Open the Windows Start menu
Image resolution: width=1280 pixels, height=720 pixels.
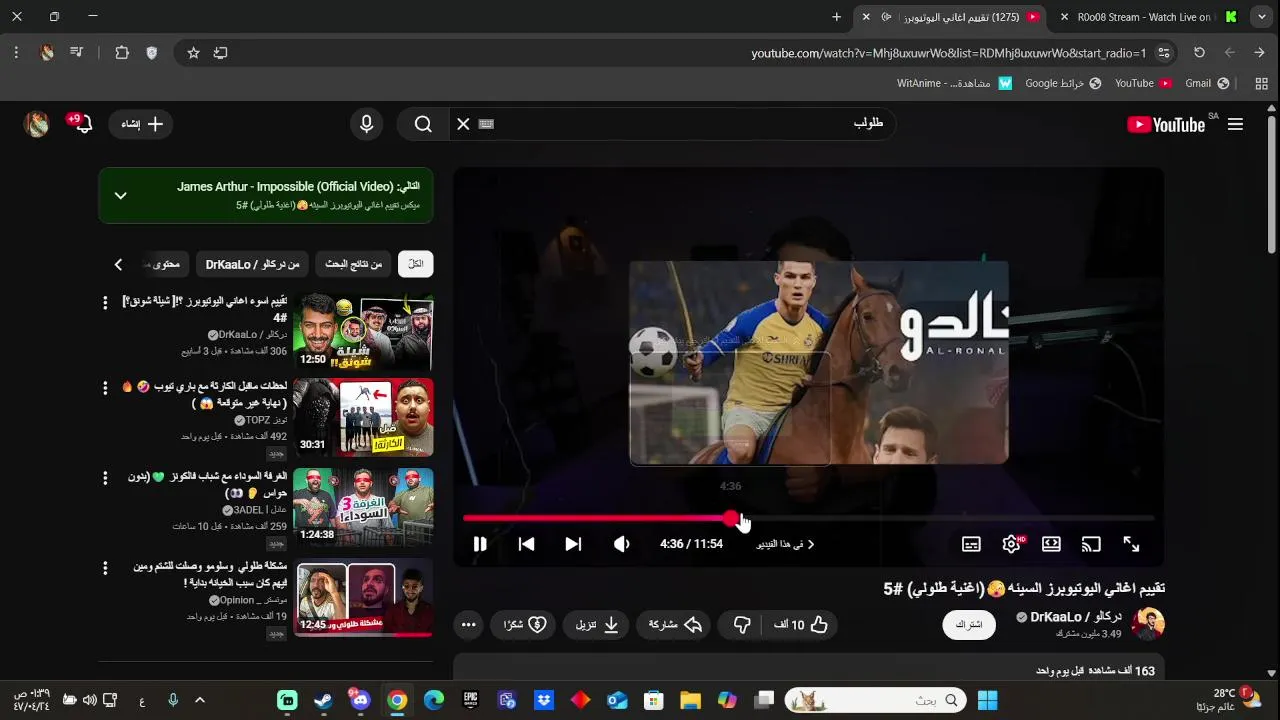point(988,700)
